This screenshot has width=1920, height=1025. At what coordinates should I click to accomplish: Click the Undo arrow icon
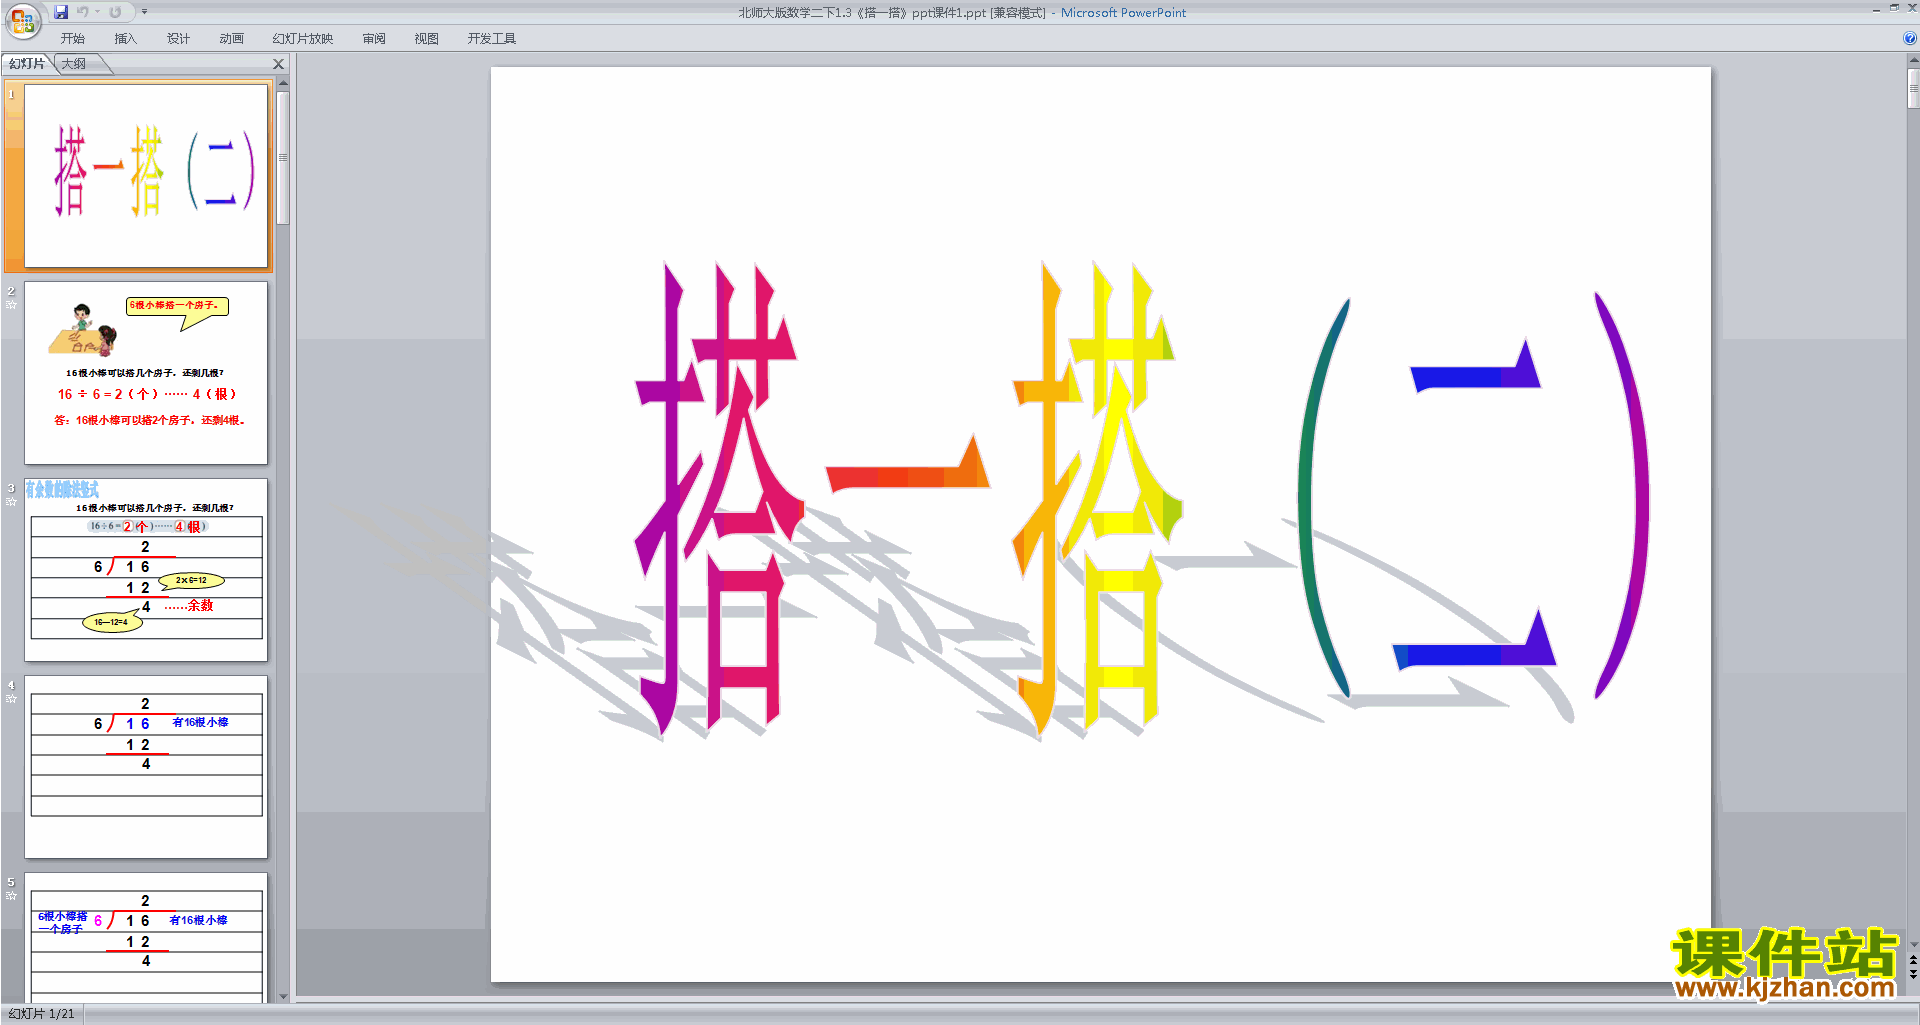click(x=82, y=12)
